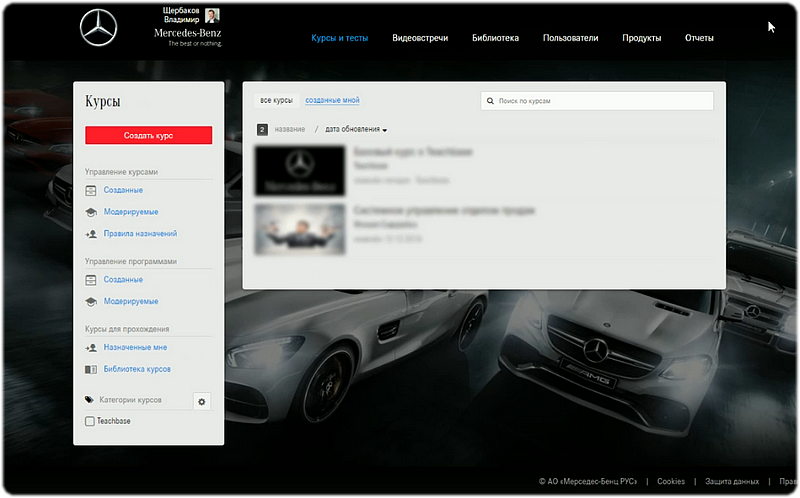The width and height of the screenshot is (800, 498).
Task: Click the Назначенные мне person-arrow icon
Action: (91, 347)
